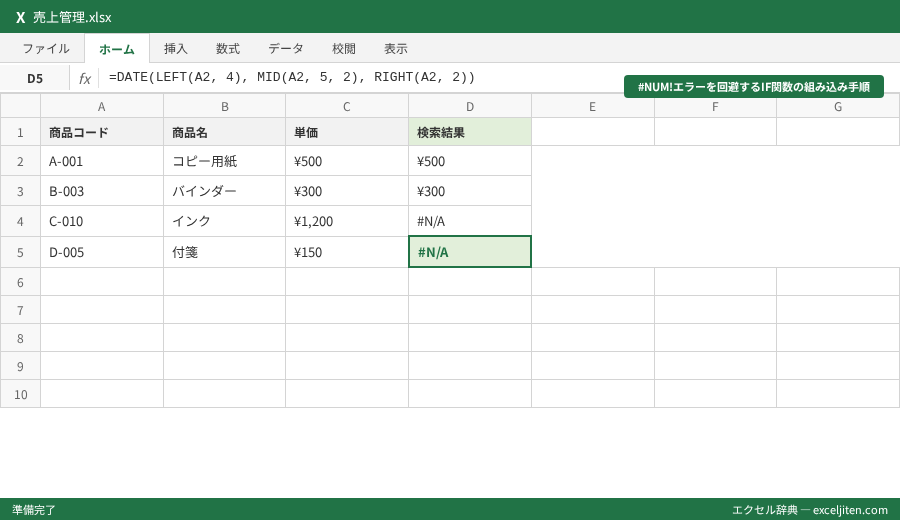This screenshot has width=900, height=520.
Task: Switch to the ホーム tab
Action: pos(117,48)
